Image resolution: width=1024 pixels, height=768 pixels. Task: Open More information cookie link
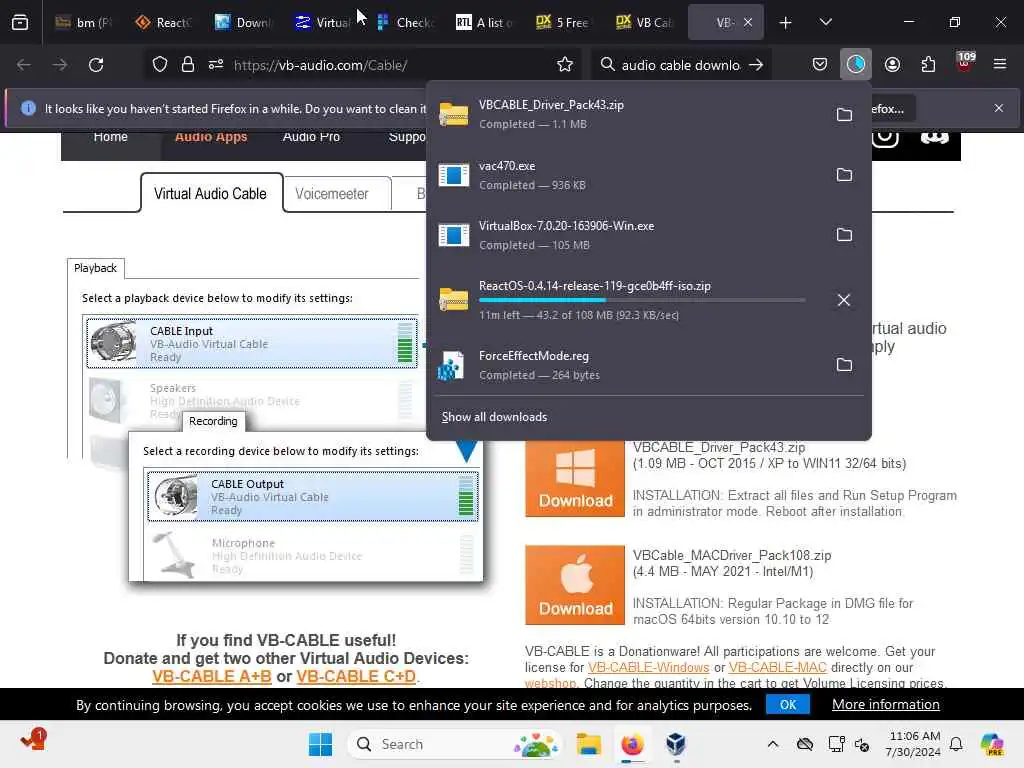coord(886,705)
